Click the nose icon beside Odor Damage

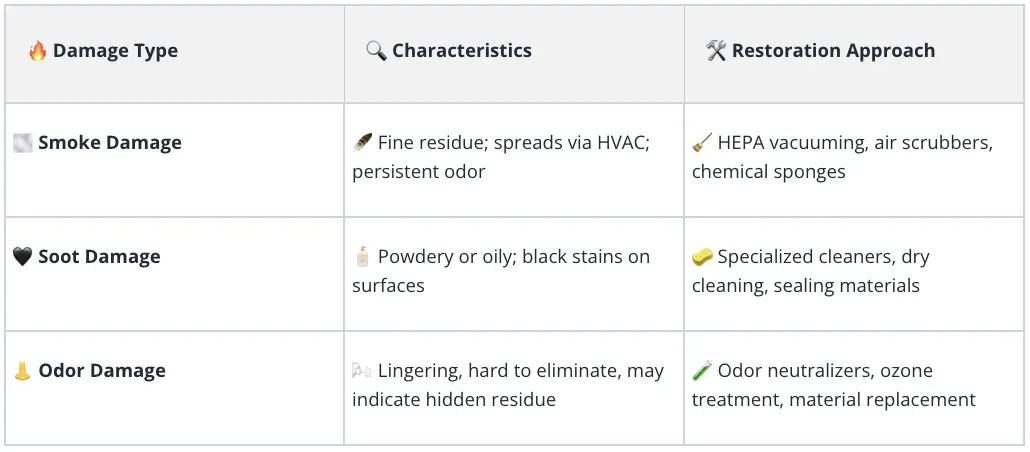point(22,371)
